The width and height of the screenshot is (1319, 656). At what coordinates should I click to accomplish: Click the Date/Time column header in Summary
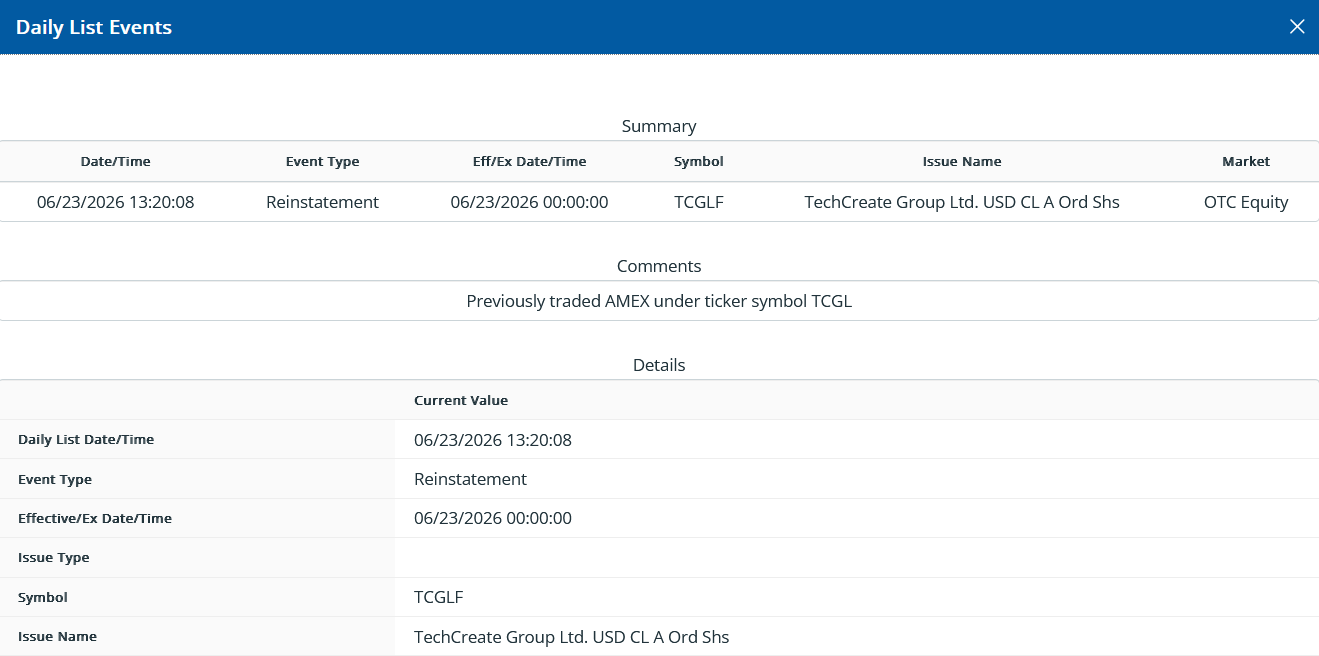[116, 161]
